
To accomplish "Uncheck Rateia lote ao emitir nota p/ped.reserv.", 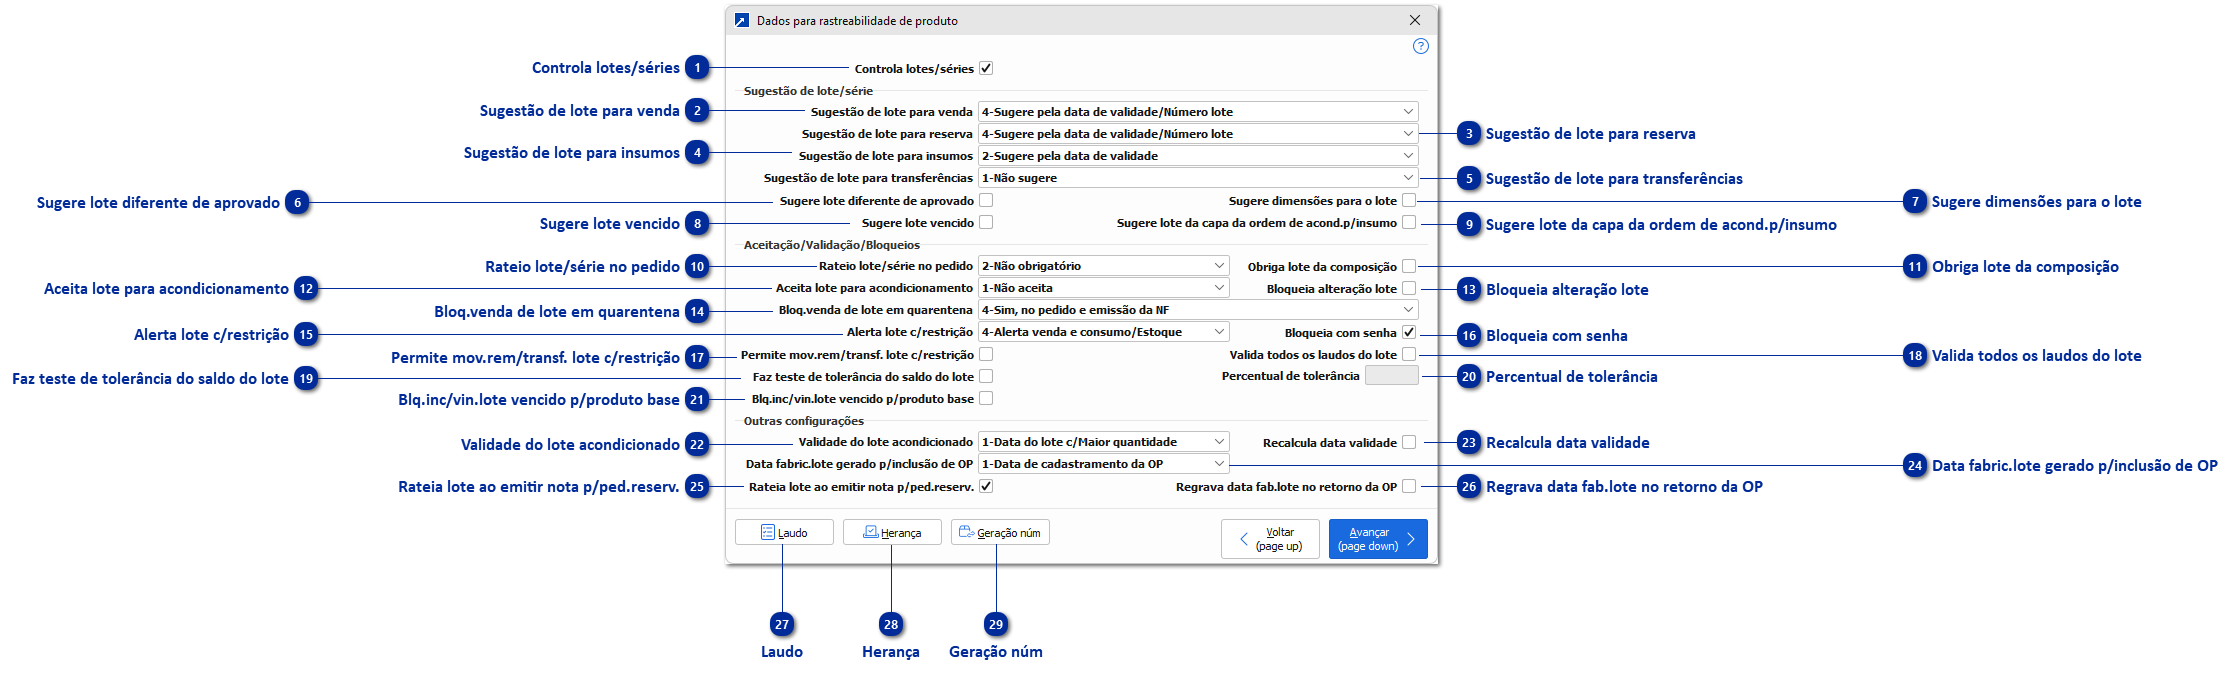I will [x=986, y=486].
